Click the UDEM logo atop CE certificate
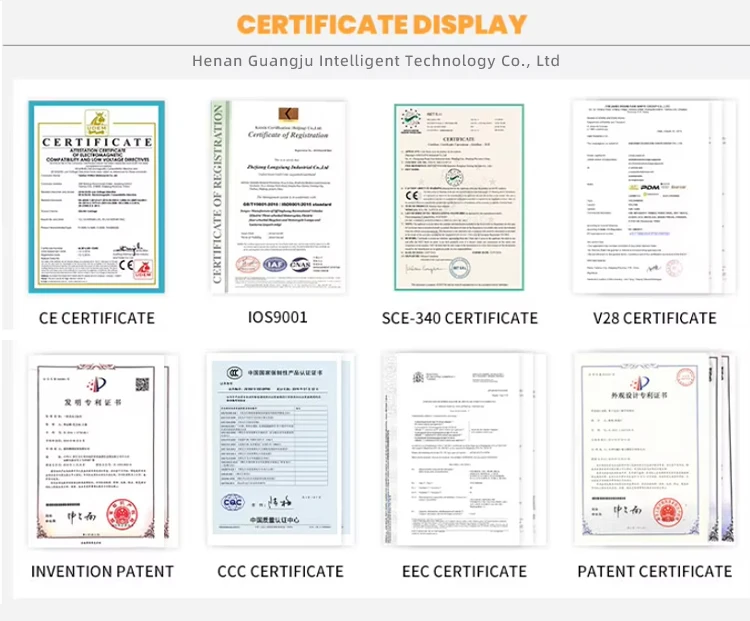This screenshot has height=621, width=750. (x=97, y=122)
